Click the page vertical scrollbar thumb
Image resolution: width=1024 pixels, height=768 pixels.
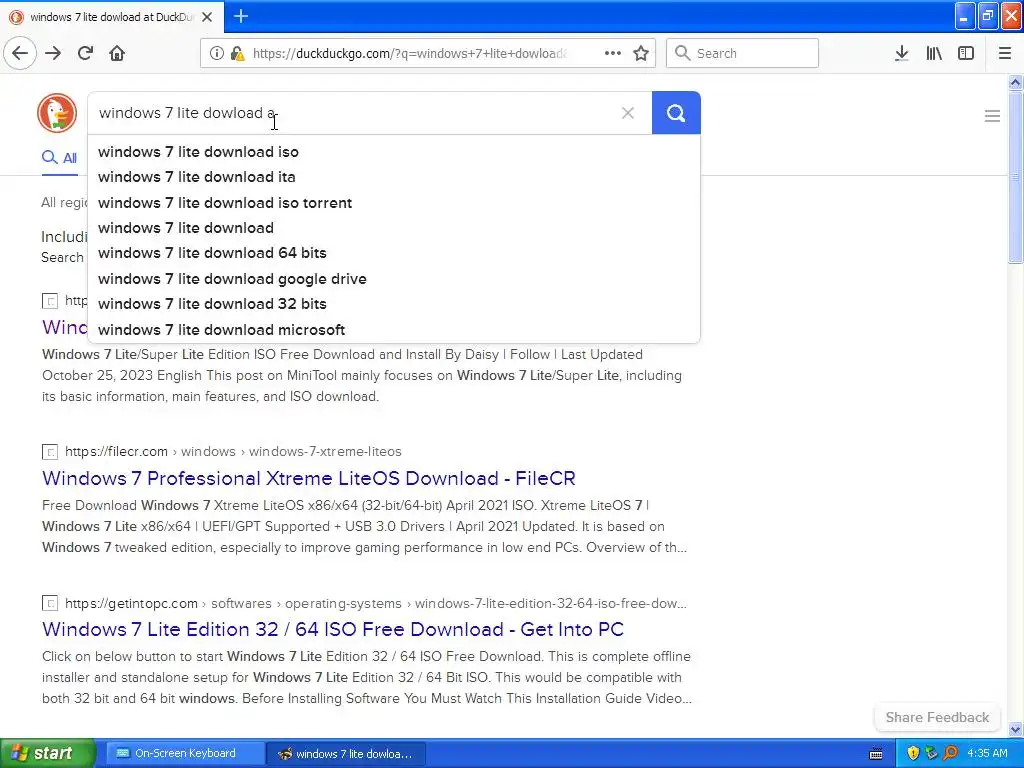pyautogui.click(x=1015, y=178)
